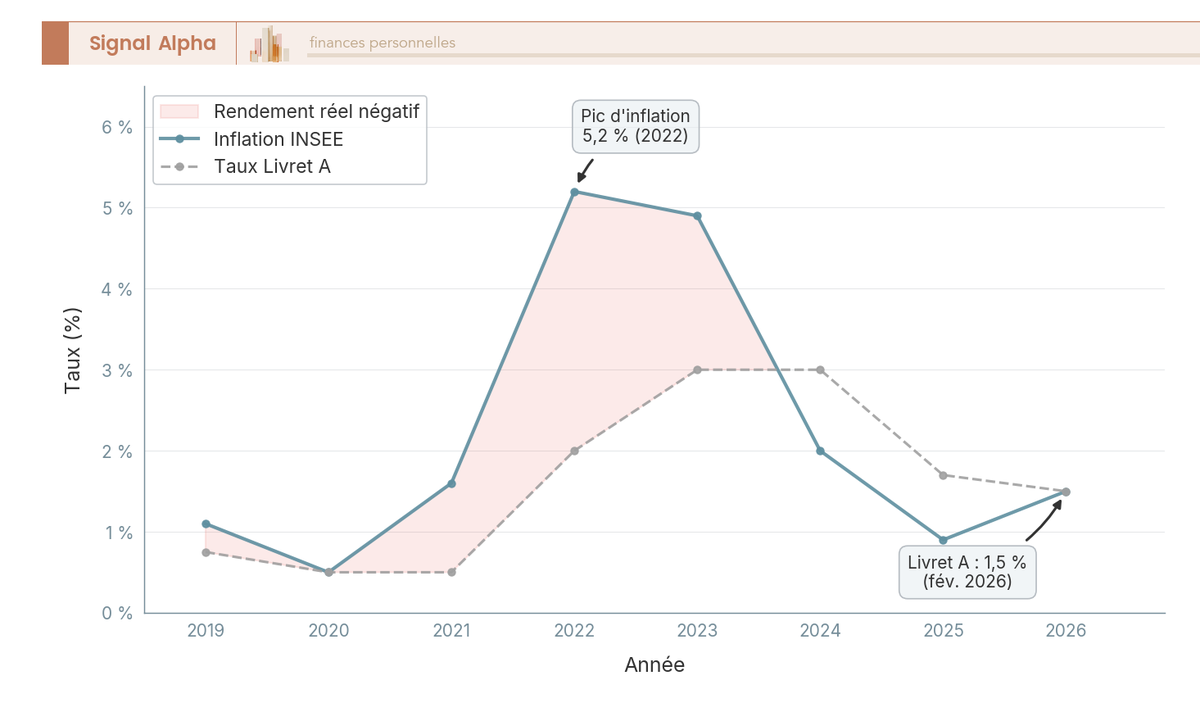Click the 2023 x-axis tick label

click(x=697, y=631)
